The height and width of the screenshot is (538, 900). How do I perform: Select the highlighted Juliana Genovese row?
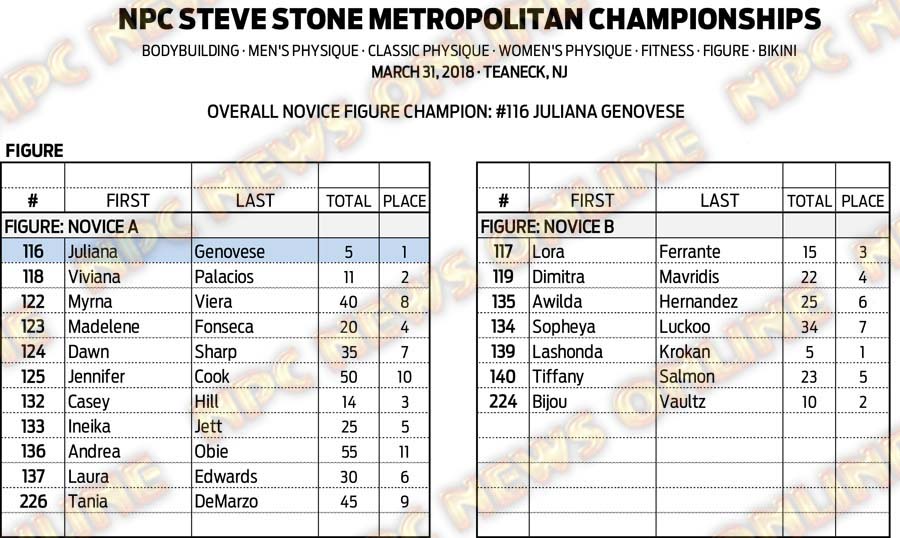coord(215,252)
